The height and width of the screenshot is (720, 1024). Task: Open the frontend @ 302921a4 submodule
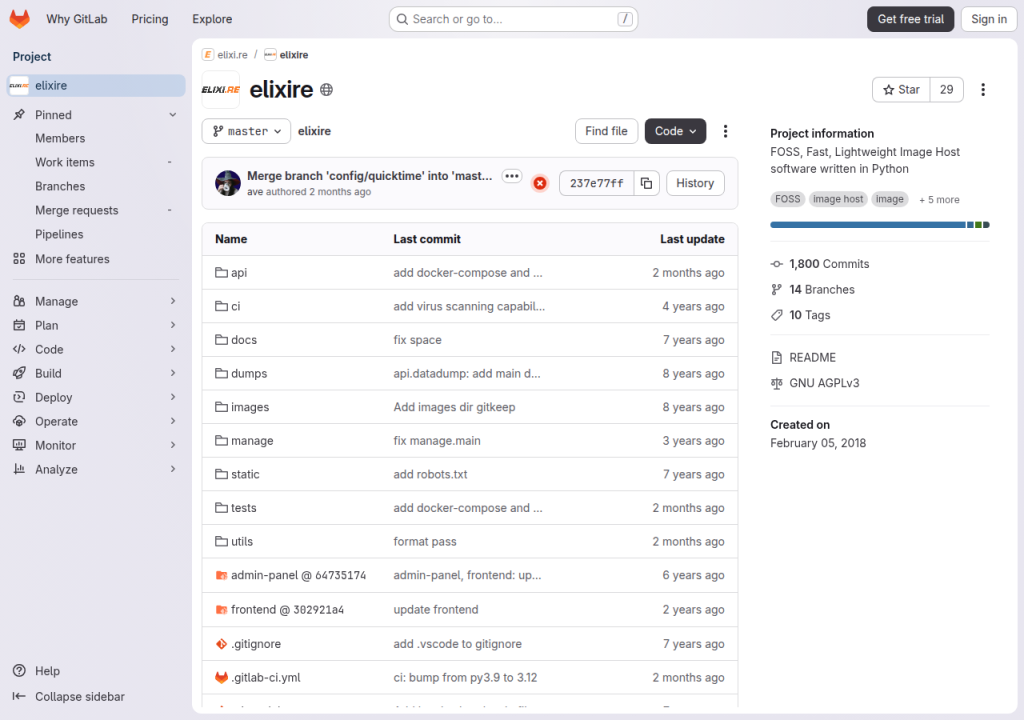pos(287,610)
